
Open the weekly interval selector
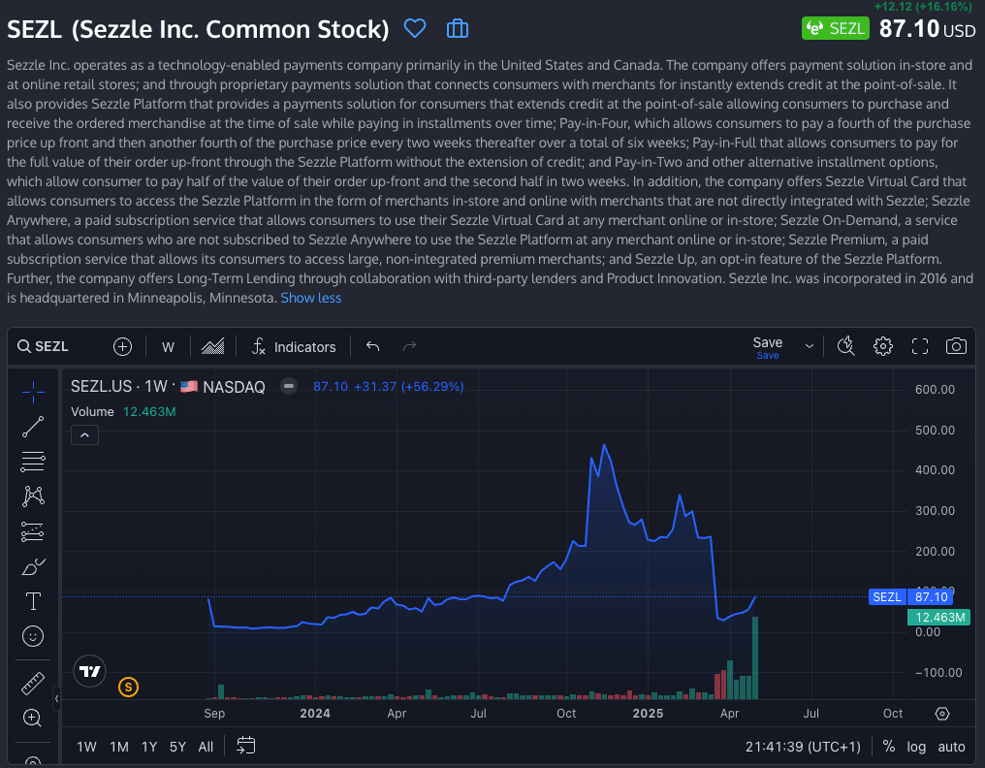pyautogui.click(x=168, y=347)
